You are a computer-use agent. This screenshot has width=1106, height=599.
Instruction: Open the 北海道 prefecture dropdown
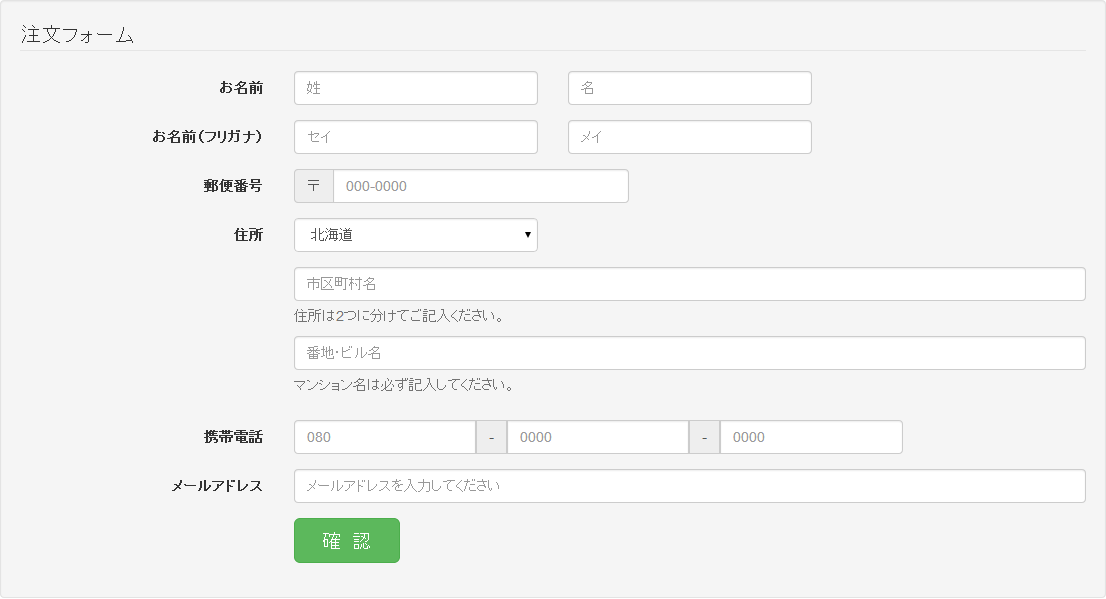click(x=415, y=235)
